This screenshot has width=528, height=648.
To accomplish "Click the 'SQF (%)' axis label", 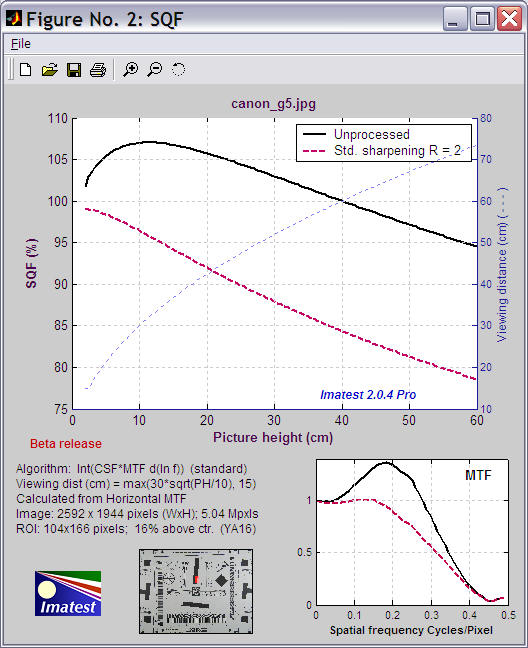I will coord(31,263).
